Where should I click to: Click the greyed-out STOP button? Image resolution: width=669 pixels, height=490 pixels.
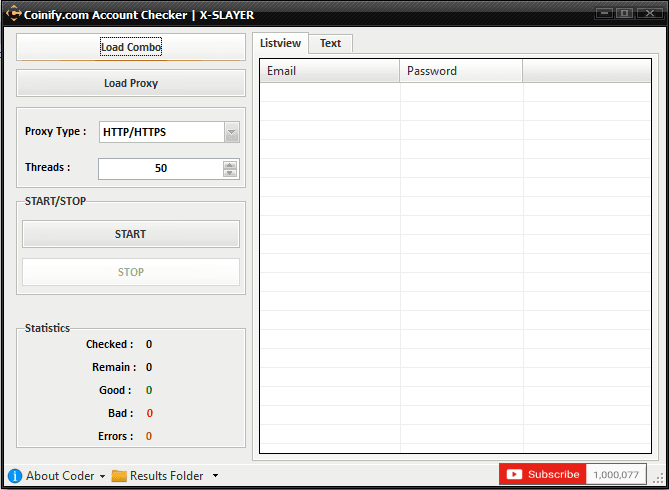click(131, 272)
